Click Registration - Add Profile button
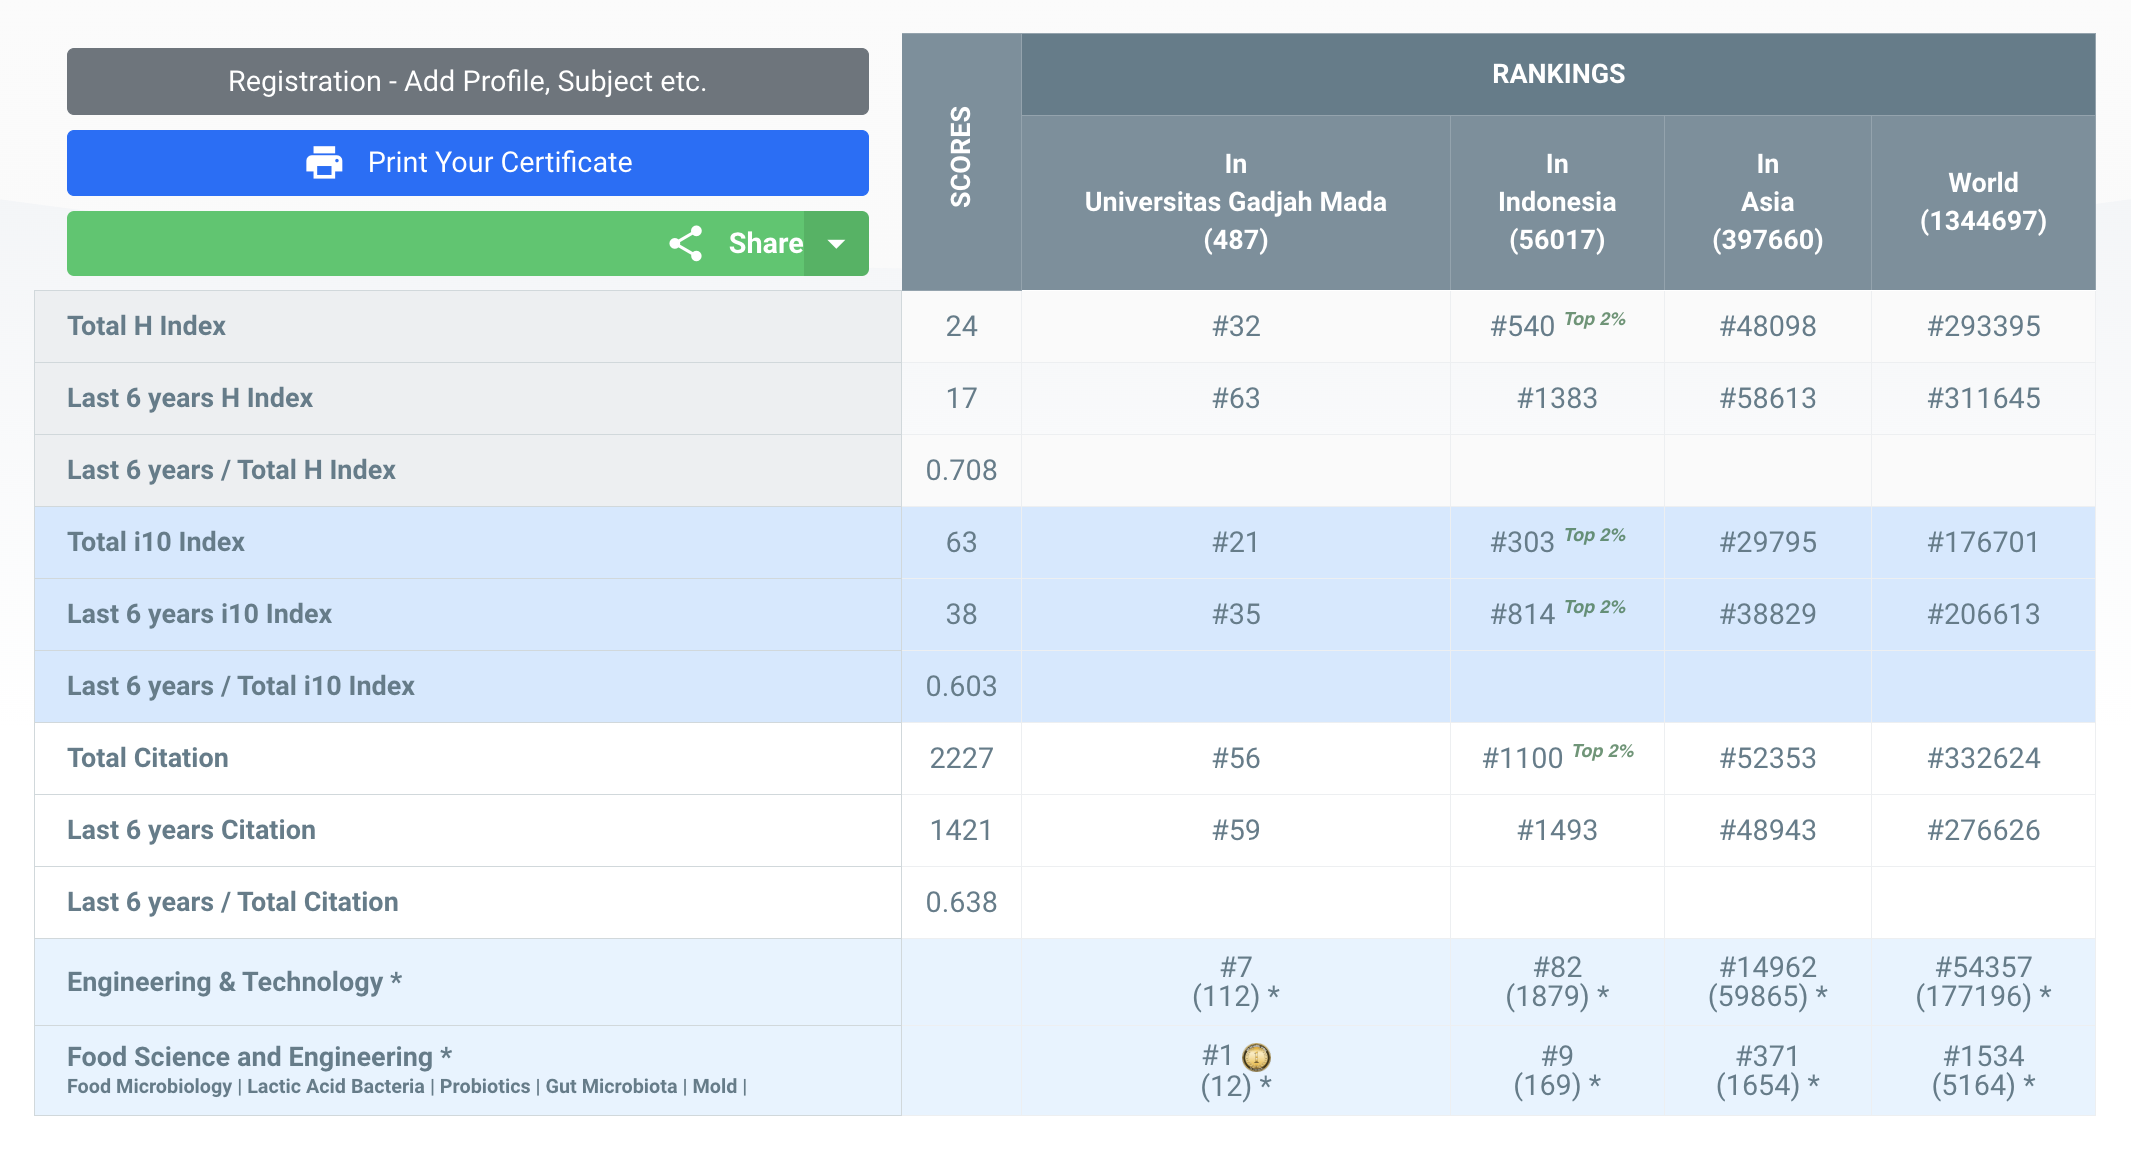The height and width of the screenshot is (1155, 2131). click(467, 81)
